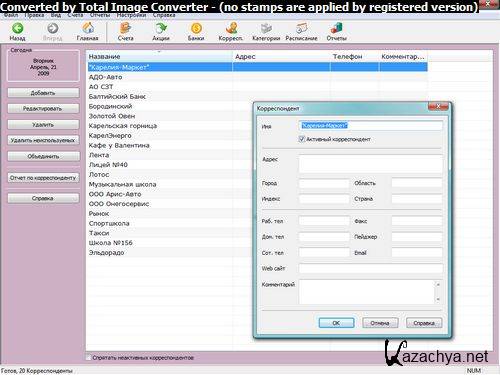This screenshot has width=500, height=375.
Task: Click the Область input field
Action: [417, 183]
